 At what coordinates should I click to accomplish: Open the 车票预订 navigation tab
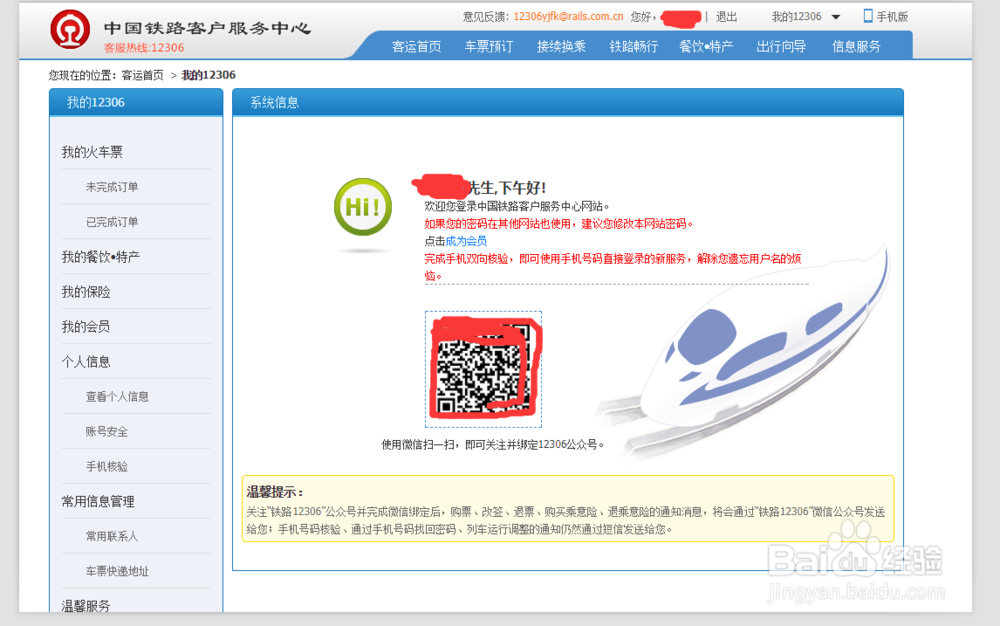[489, 47]
